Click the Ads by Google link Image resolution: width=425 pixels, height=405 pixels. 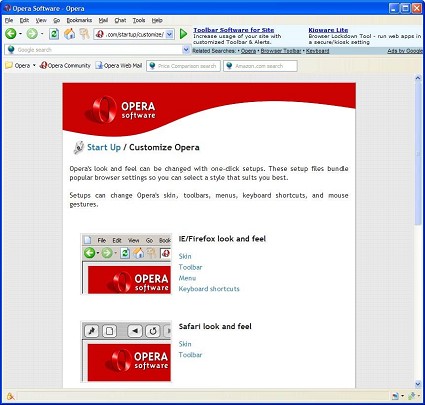point(405,51)
